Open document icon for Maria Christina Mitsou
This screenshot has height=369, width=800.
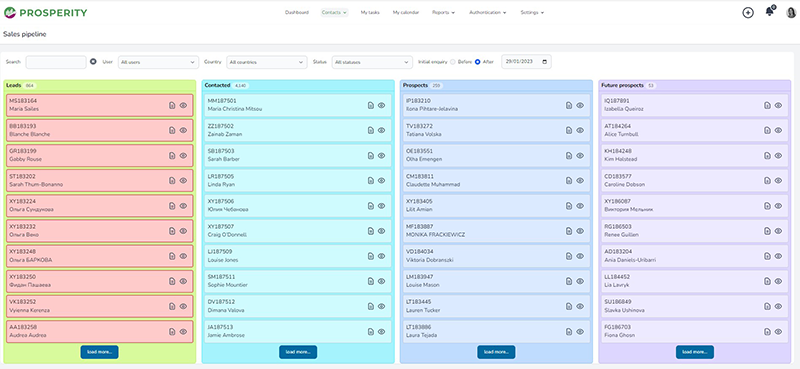click(x=371, y=105)
